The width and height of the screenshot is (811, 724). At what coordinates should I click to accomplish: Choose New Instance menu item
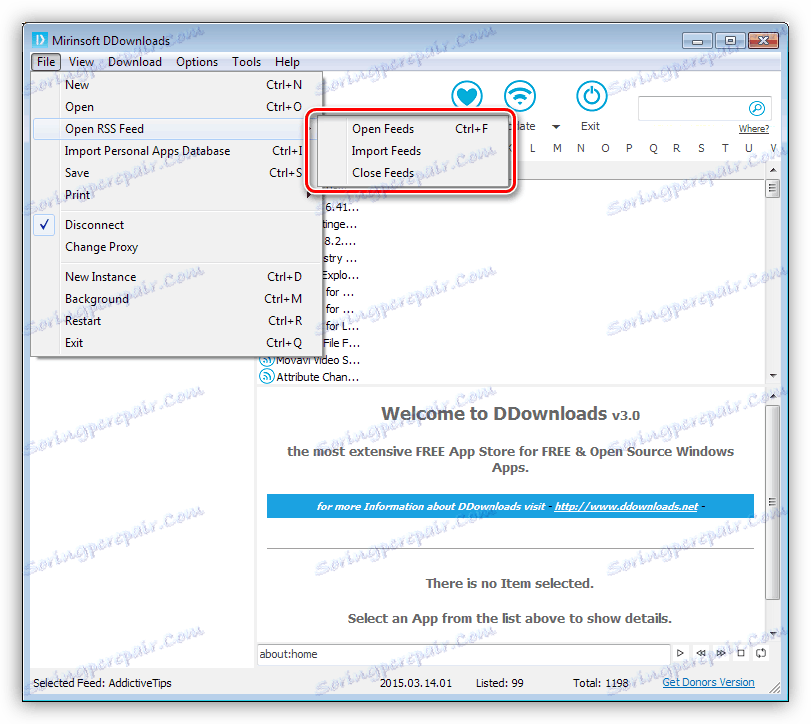176,277
